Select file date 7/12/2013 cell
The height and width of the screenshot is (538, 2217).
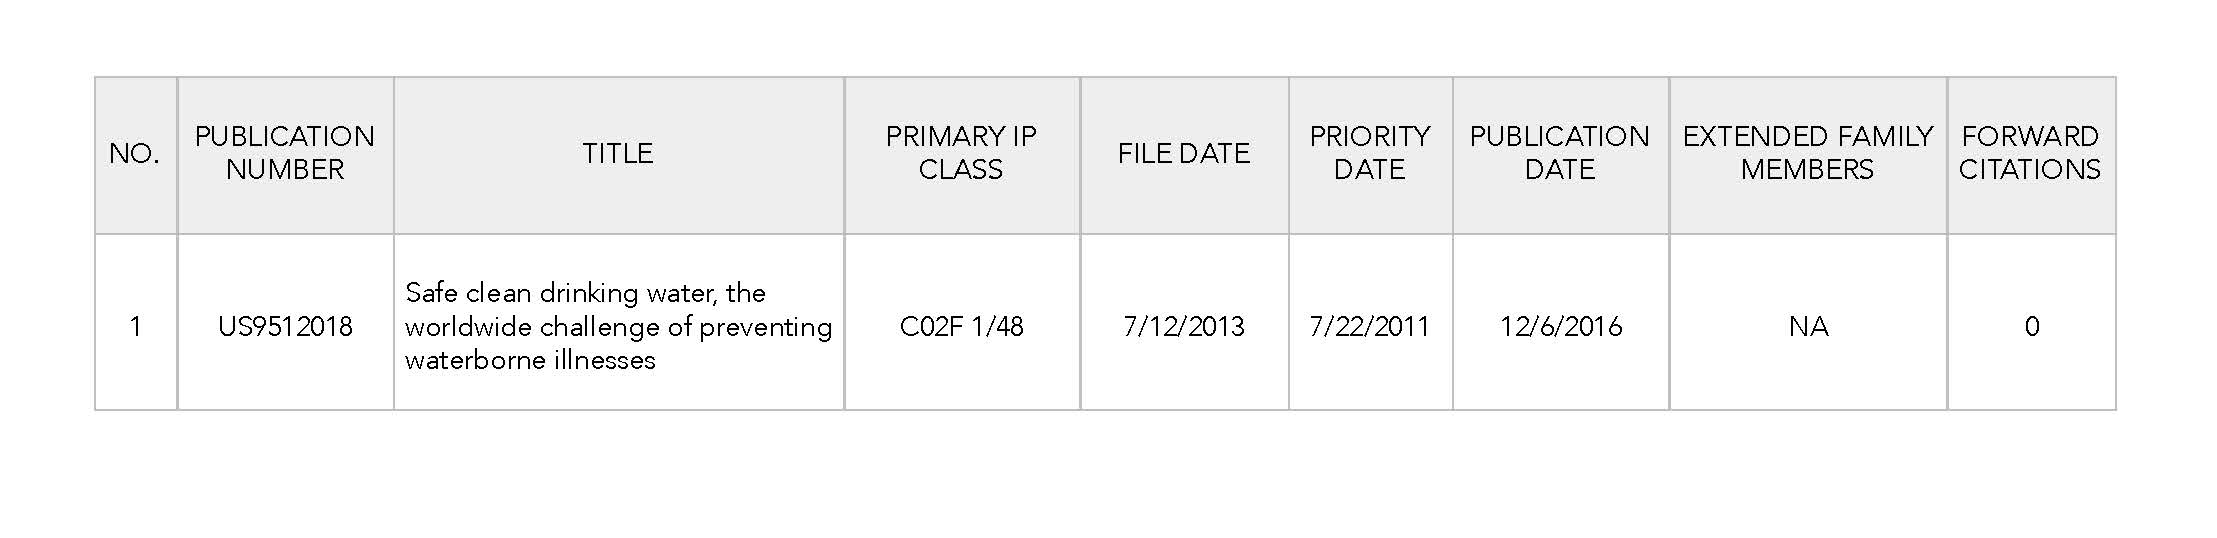pos(1184,327)
